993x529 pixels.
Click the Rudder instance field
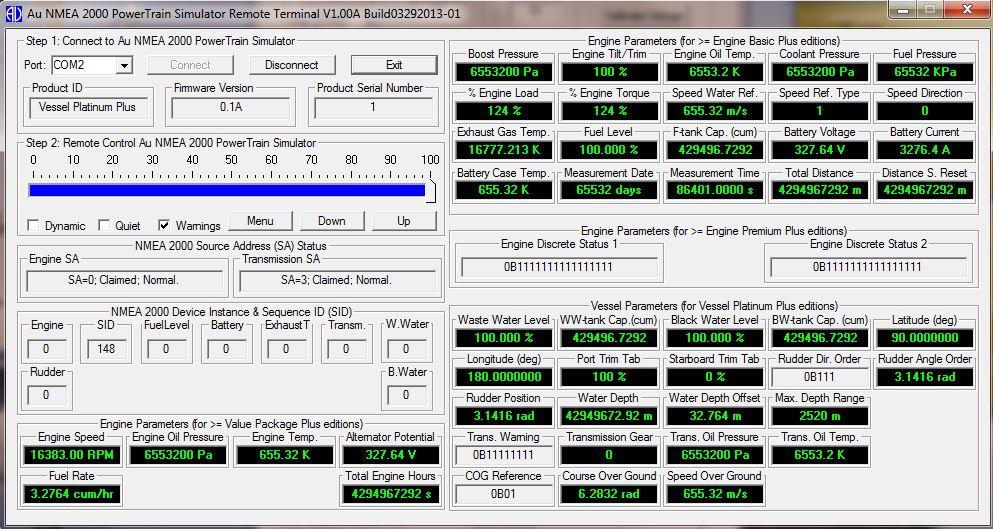[46, 395]
